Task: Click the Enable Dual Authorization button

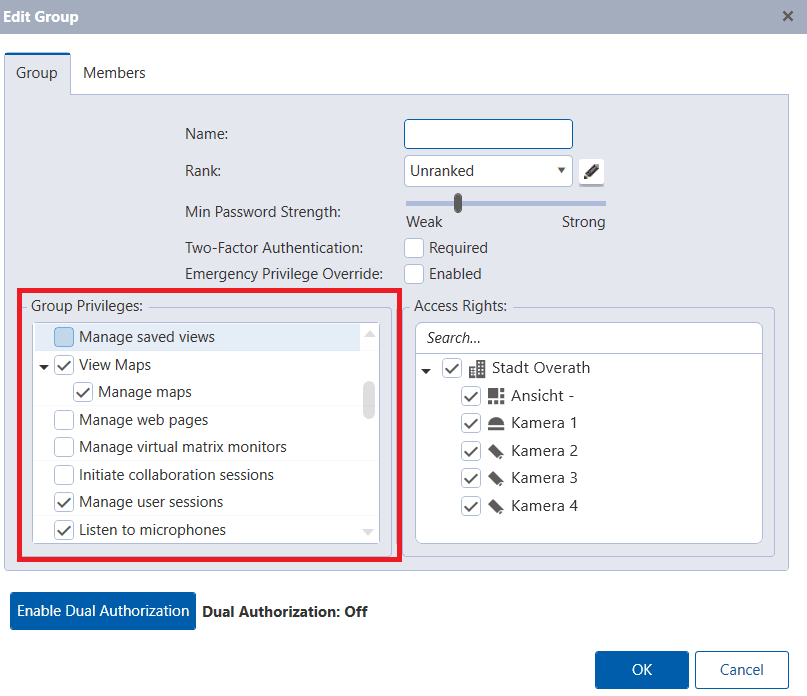Action: 103,611
